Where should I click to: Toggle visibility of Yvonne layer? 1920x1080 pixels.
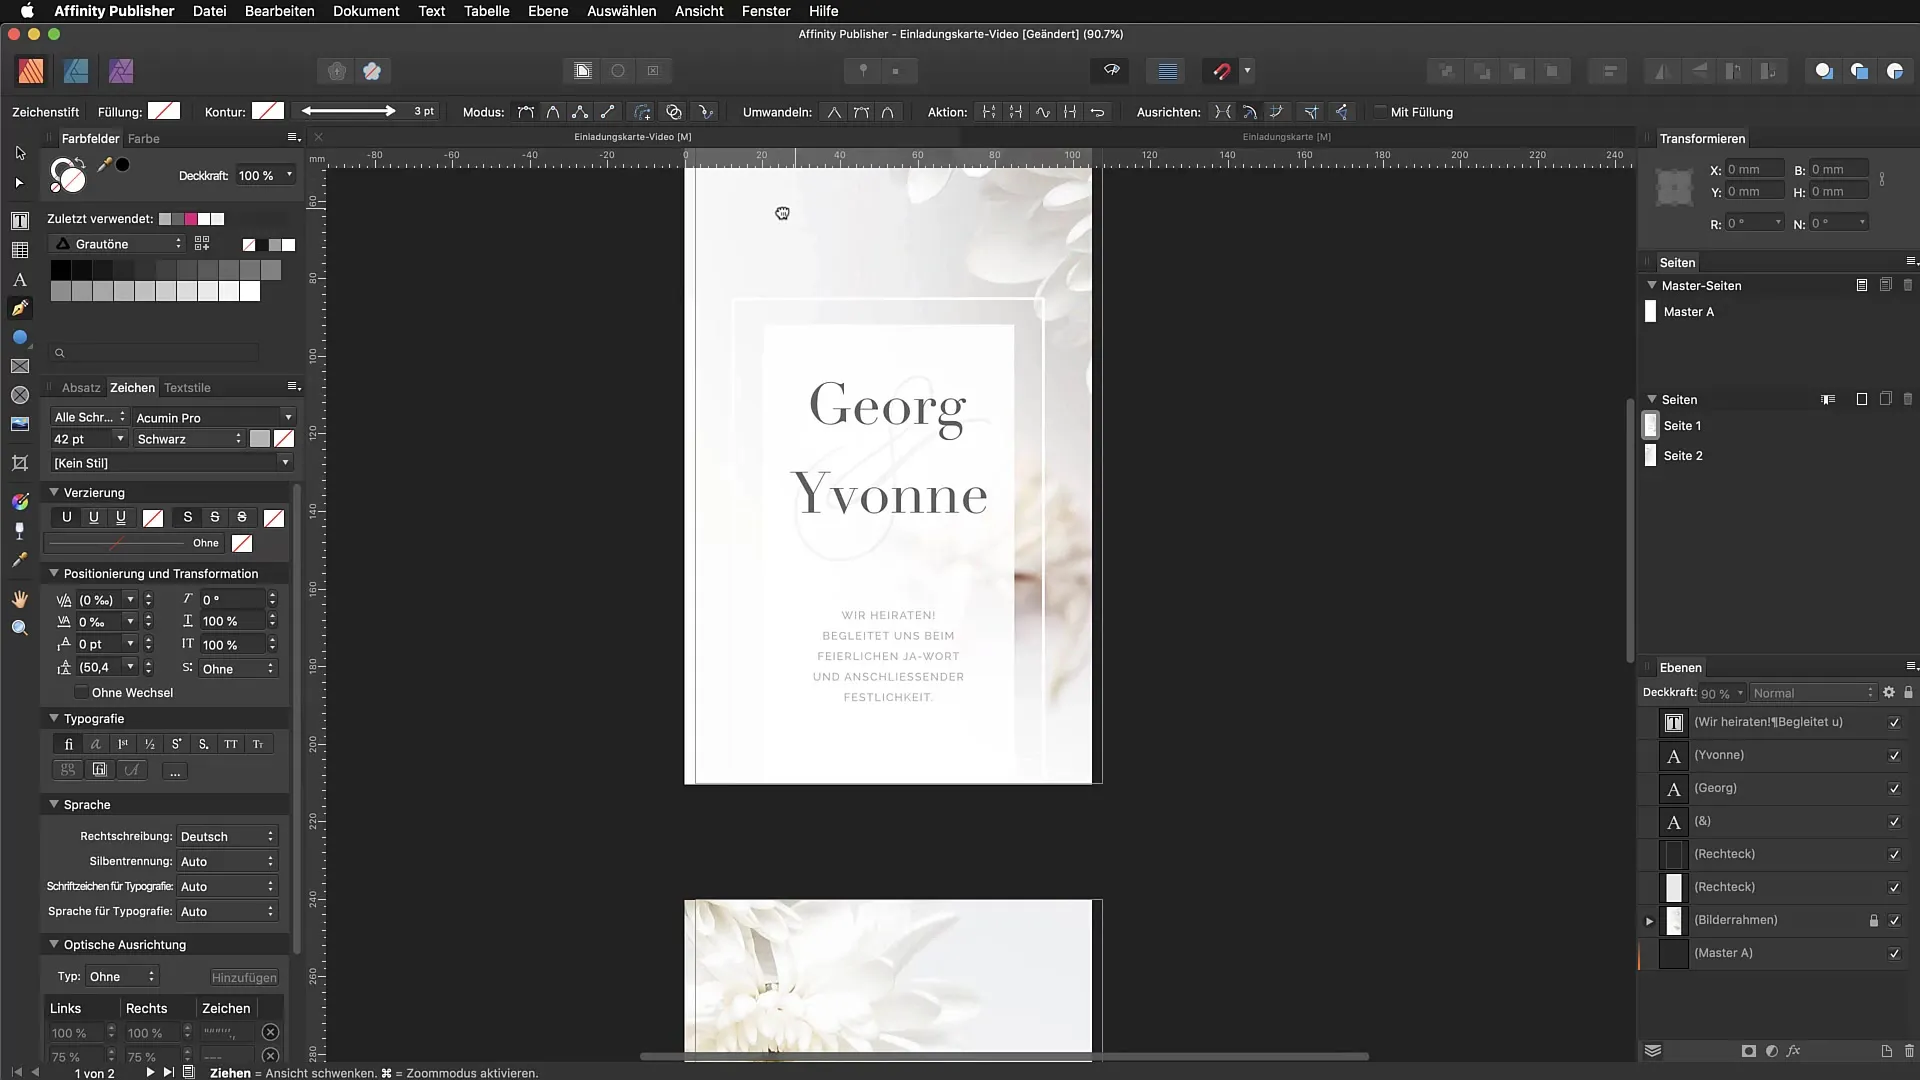point(1894,756)
